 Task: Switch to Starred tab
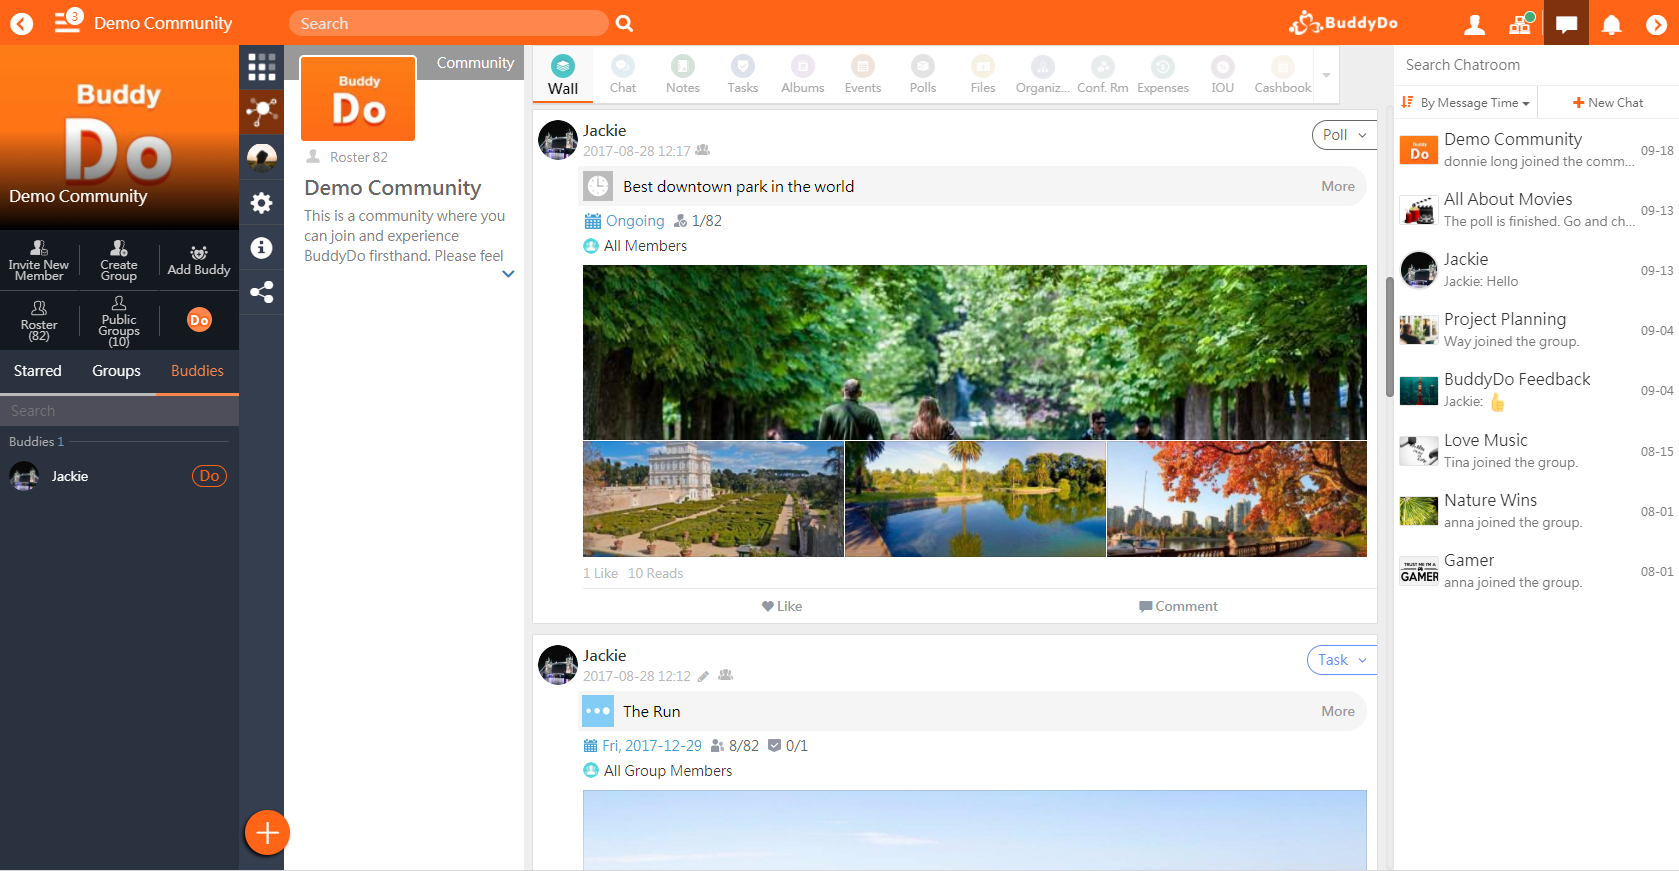[x=38, y=371]
